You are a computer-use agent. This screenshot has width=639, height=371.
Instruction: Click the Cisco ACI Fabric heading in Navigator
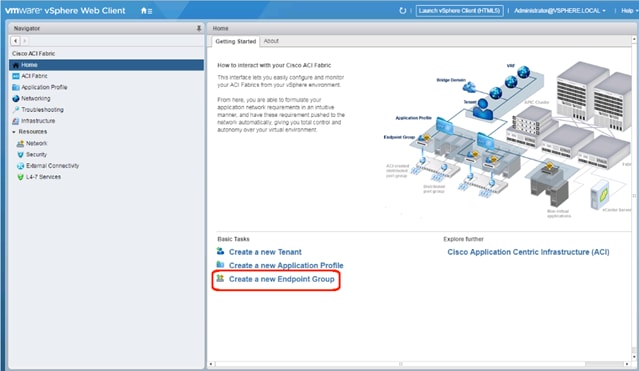33,54
